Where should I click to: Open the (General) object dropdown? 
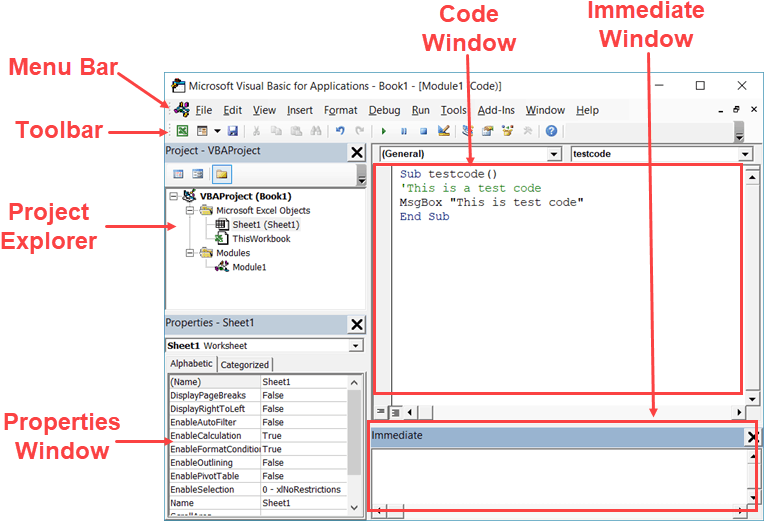(554, 154)
